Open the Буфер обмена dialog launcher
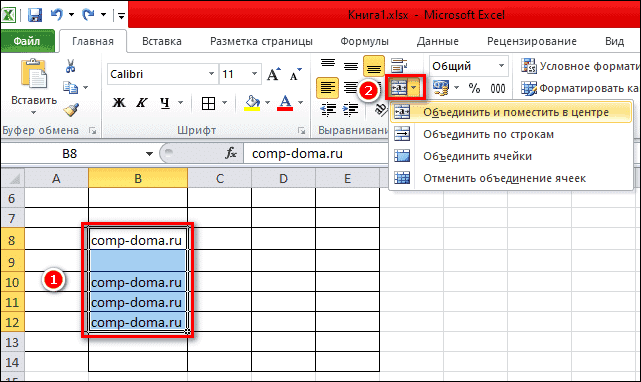Image resolution: width=641 pixels, height=382 pixels. tap(93, 131)
